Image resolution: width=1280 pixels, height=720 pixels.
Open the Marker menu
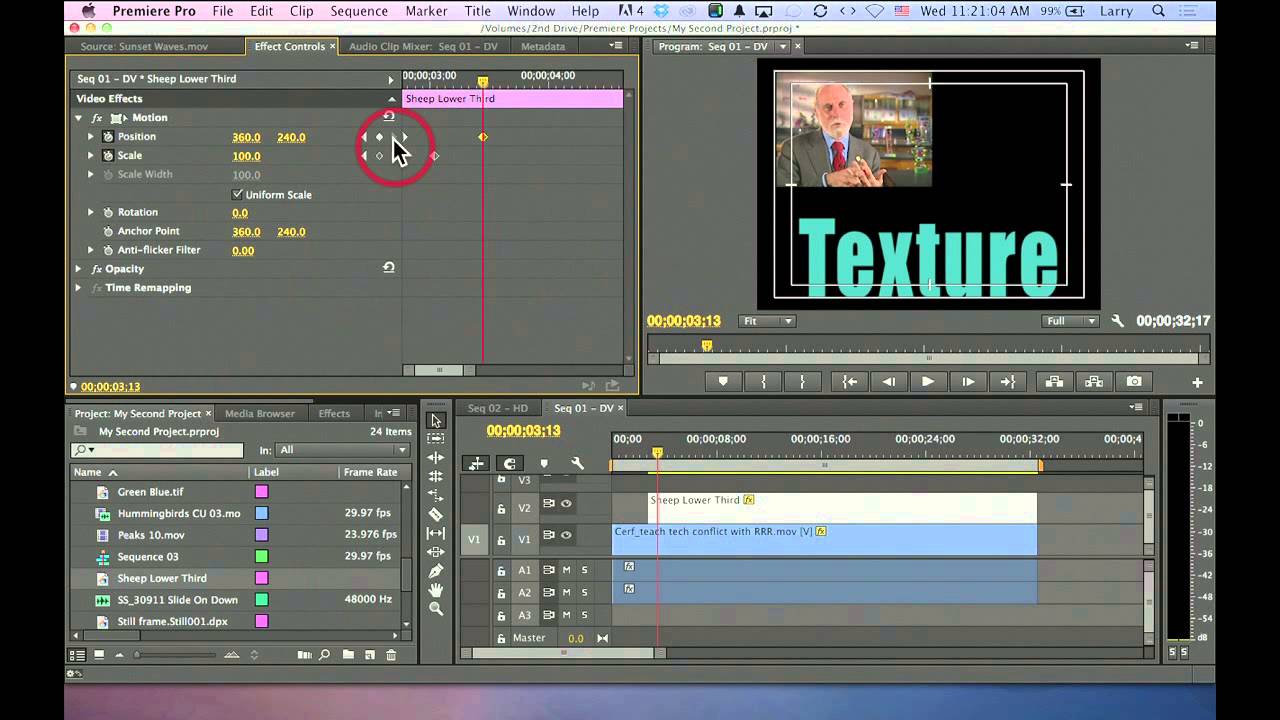pyautogui.click(x=426, y=11)
